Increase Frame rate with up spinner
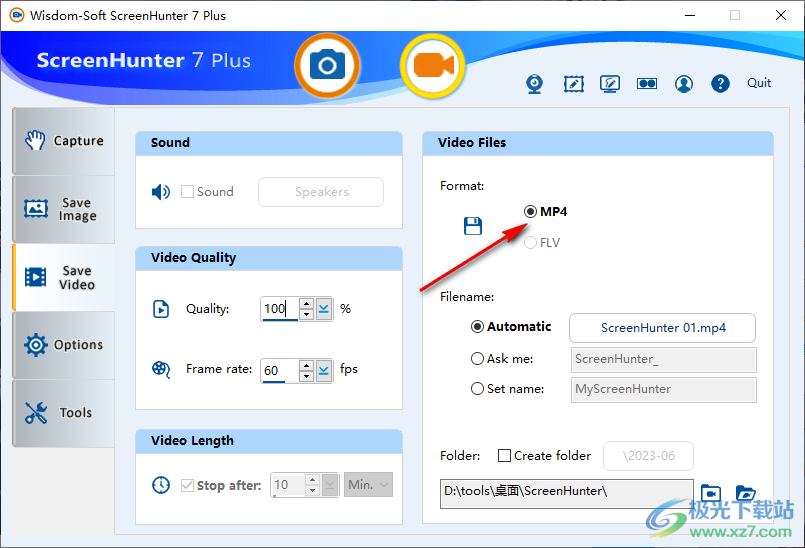Image resolution: width=805 pixels, height=548 pixels. click(306, 365)
